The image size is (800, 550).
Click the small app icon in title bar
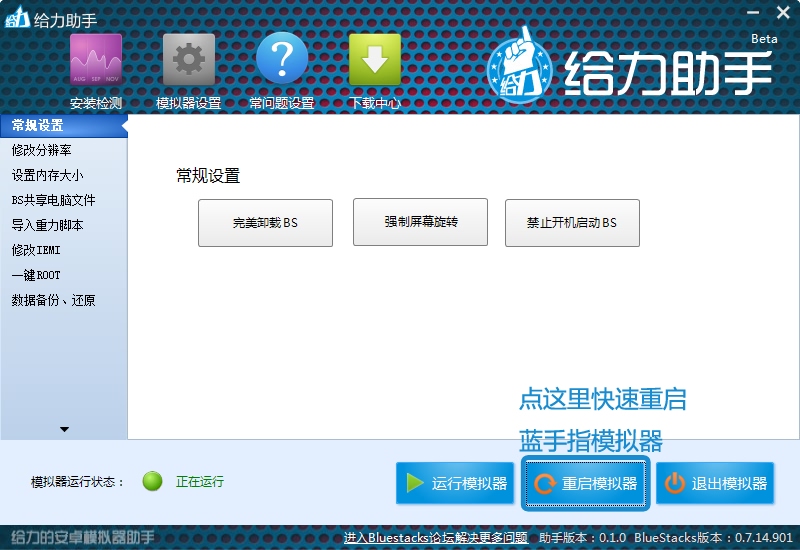[17, 17]
